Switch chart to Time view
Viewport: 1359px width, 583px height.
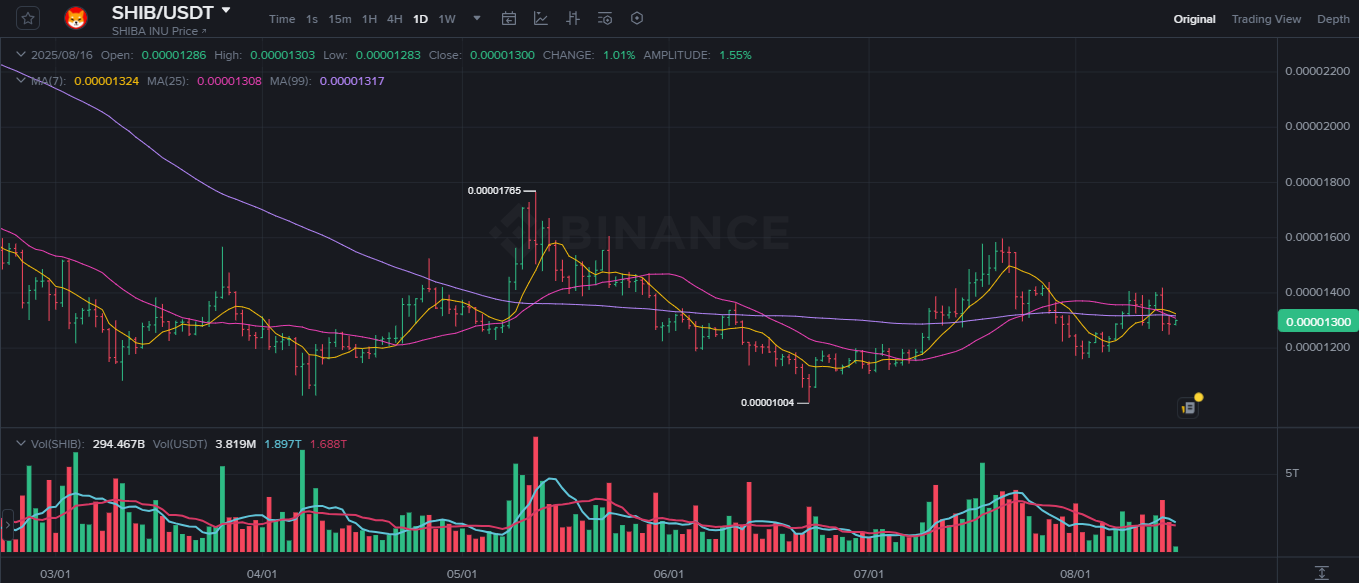282,19
